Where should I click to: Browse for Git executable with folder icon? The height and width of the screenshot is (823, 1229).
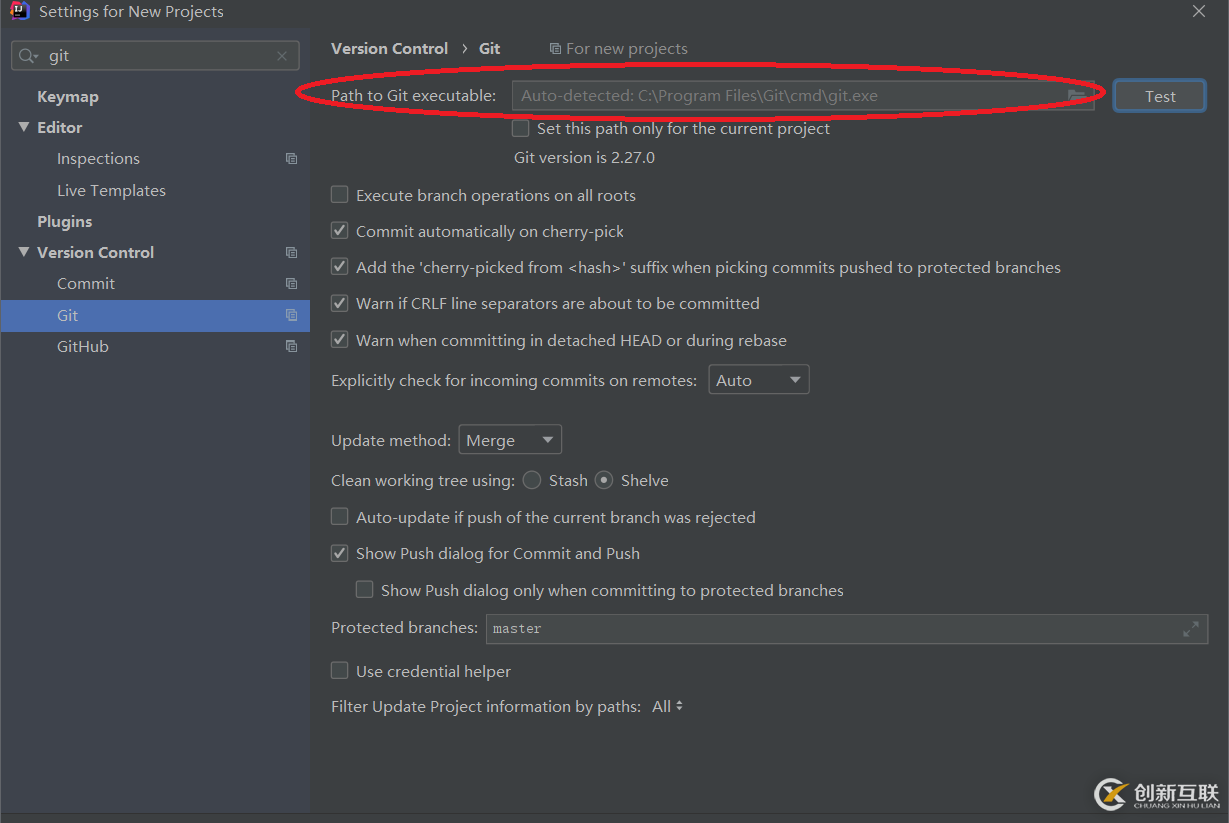1077,96
